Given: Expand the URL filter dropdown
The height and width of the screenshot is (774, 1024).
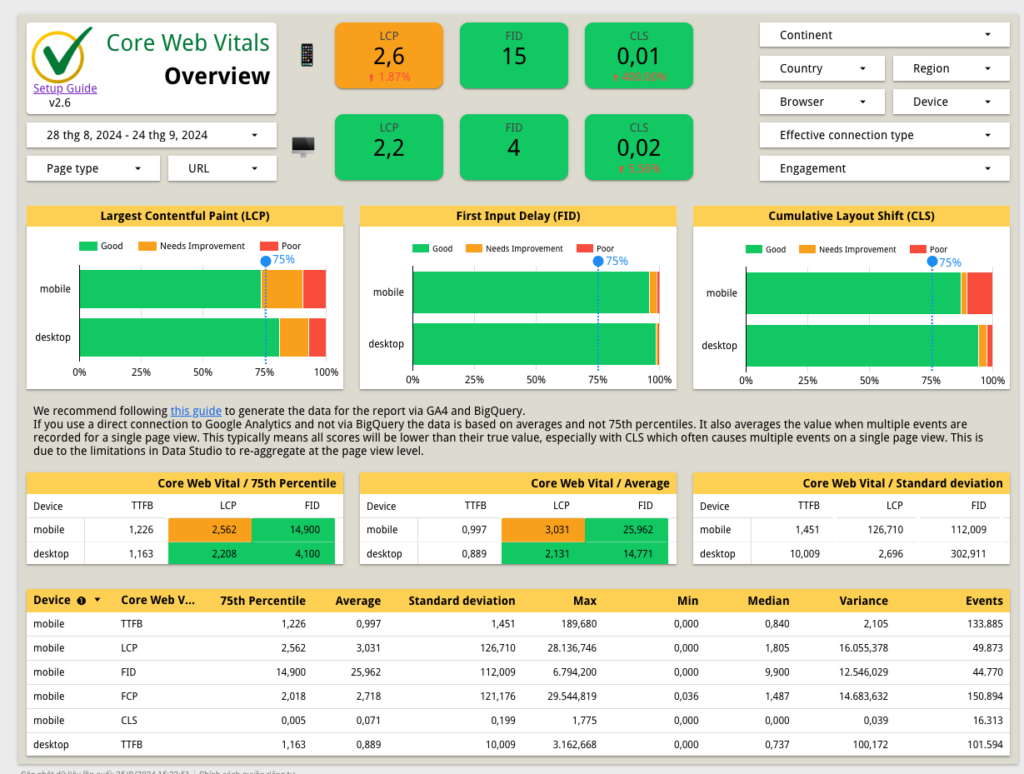Looking at the screenshot, I should click(223, 169).
